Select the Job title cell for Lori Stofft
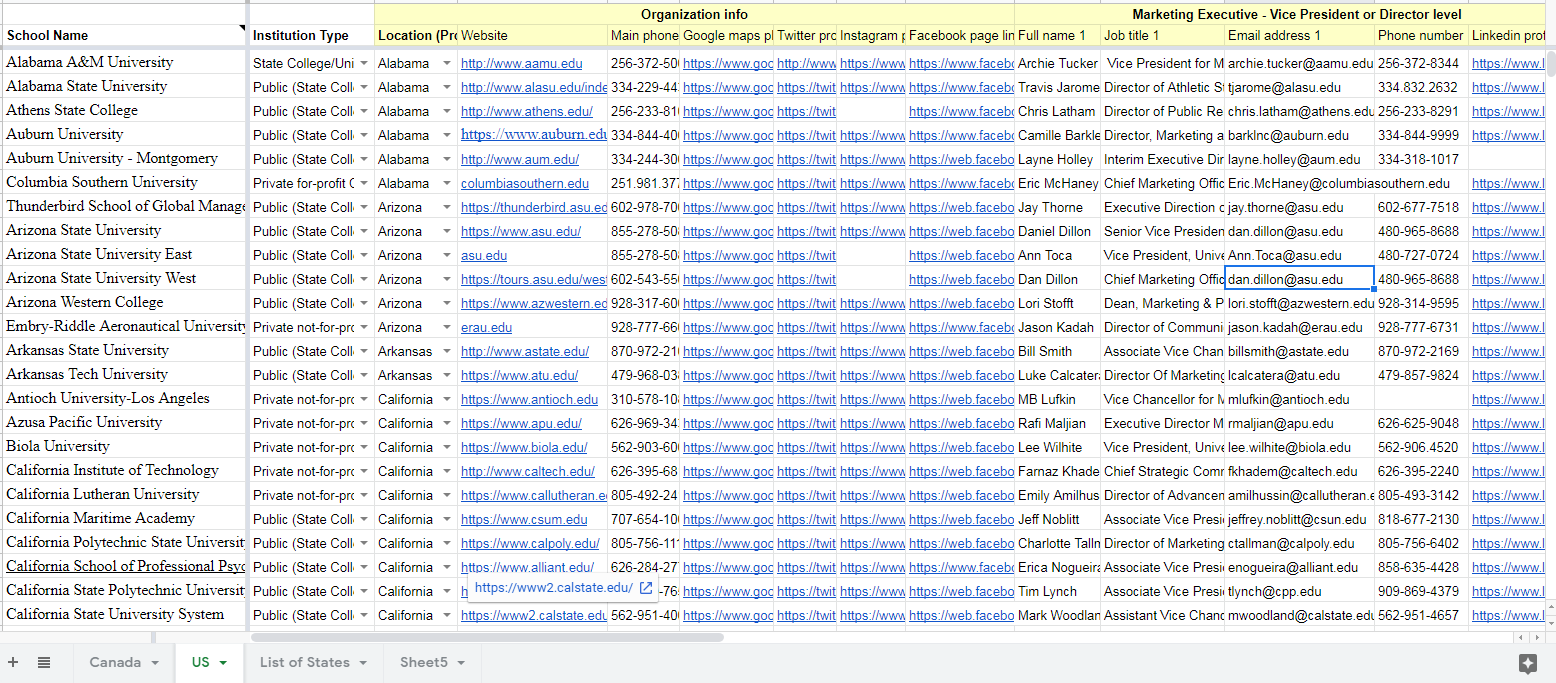1556x683 pixels. point(1163,303)
